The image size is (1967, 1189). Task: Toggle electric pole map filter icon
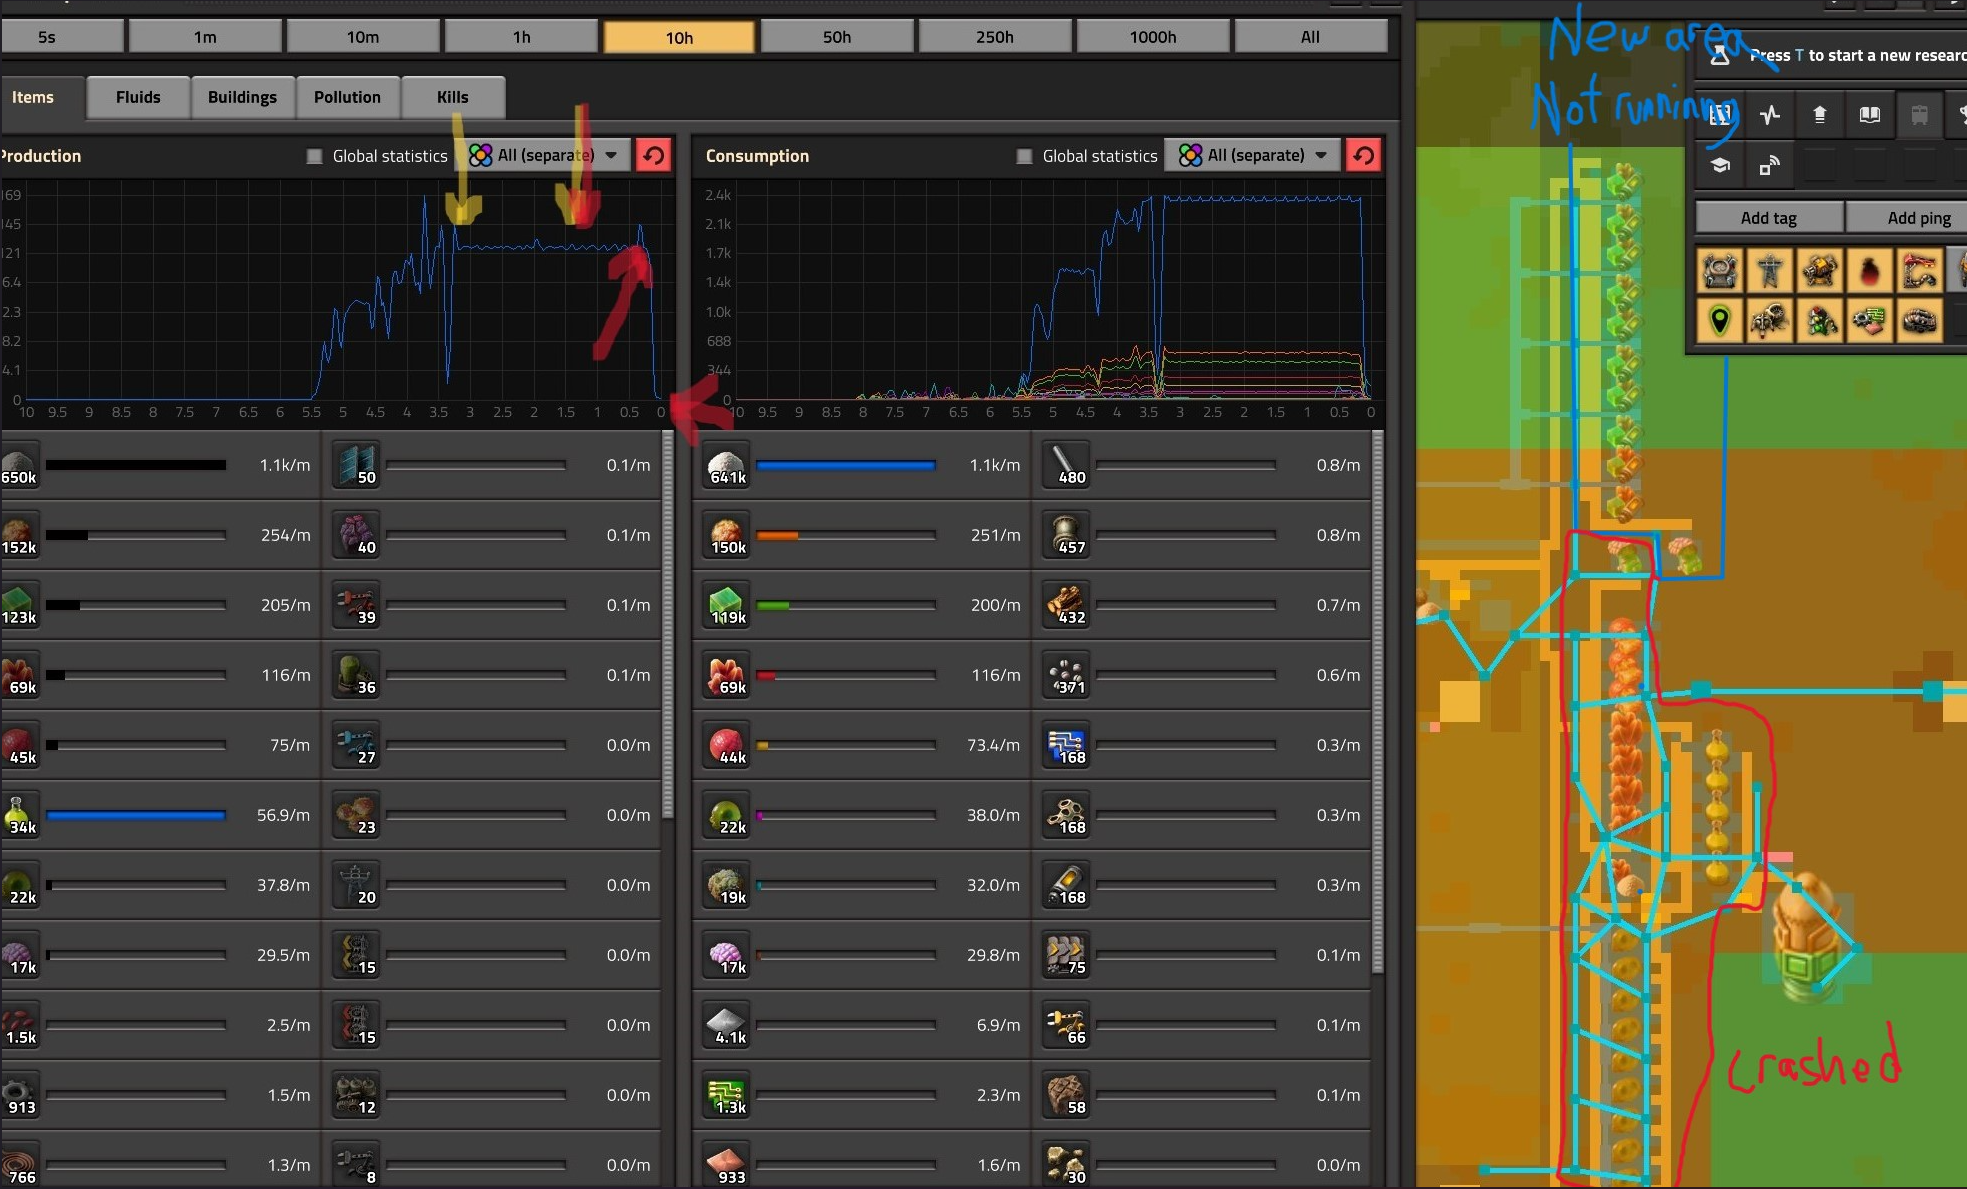(x=1770, y=270)
